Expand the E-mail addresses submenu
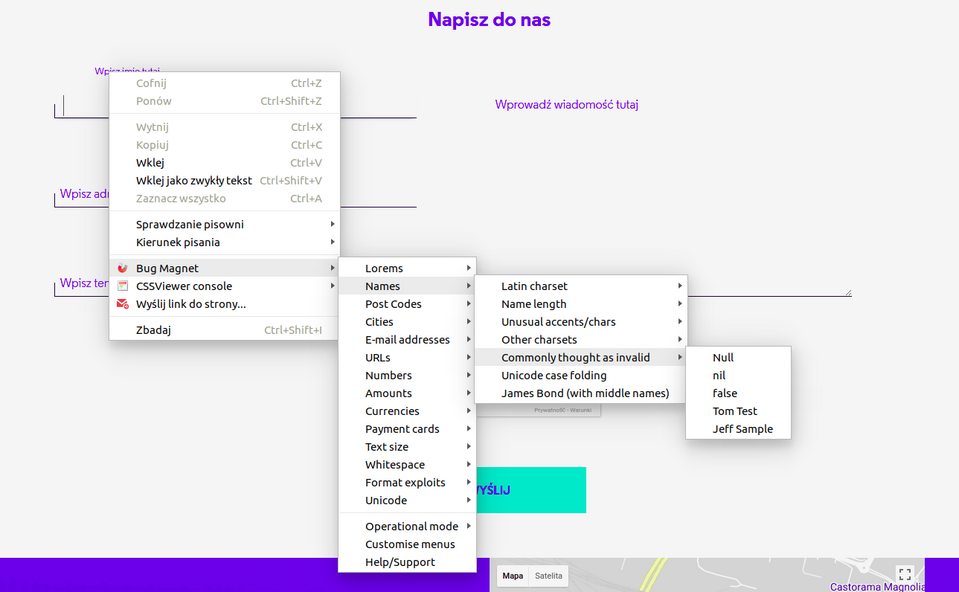The width and height of the screenshot is (959, 592). (407, 339)
